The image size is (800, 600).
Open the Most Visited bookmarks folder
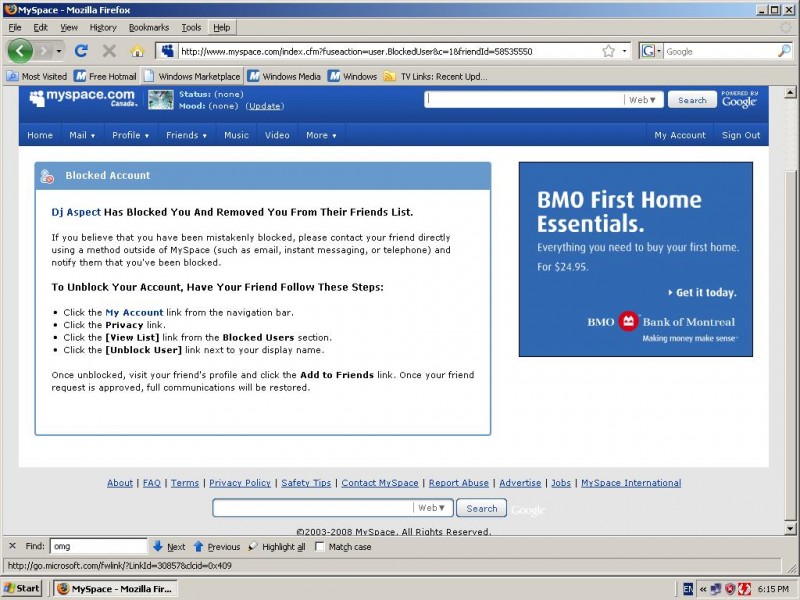coord(37,77)
